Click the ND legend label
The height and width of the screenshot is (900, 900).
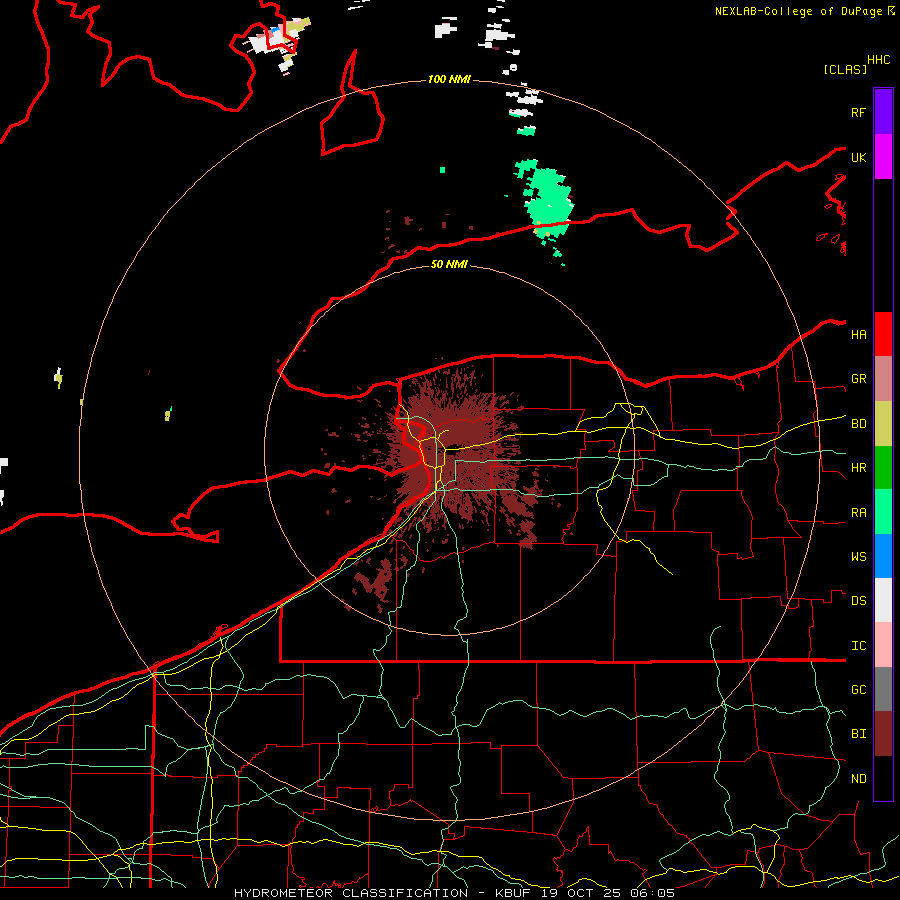click(x=858, y=779)
